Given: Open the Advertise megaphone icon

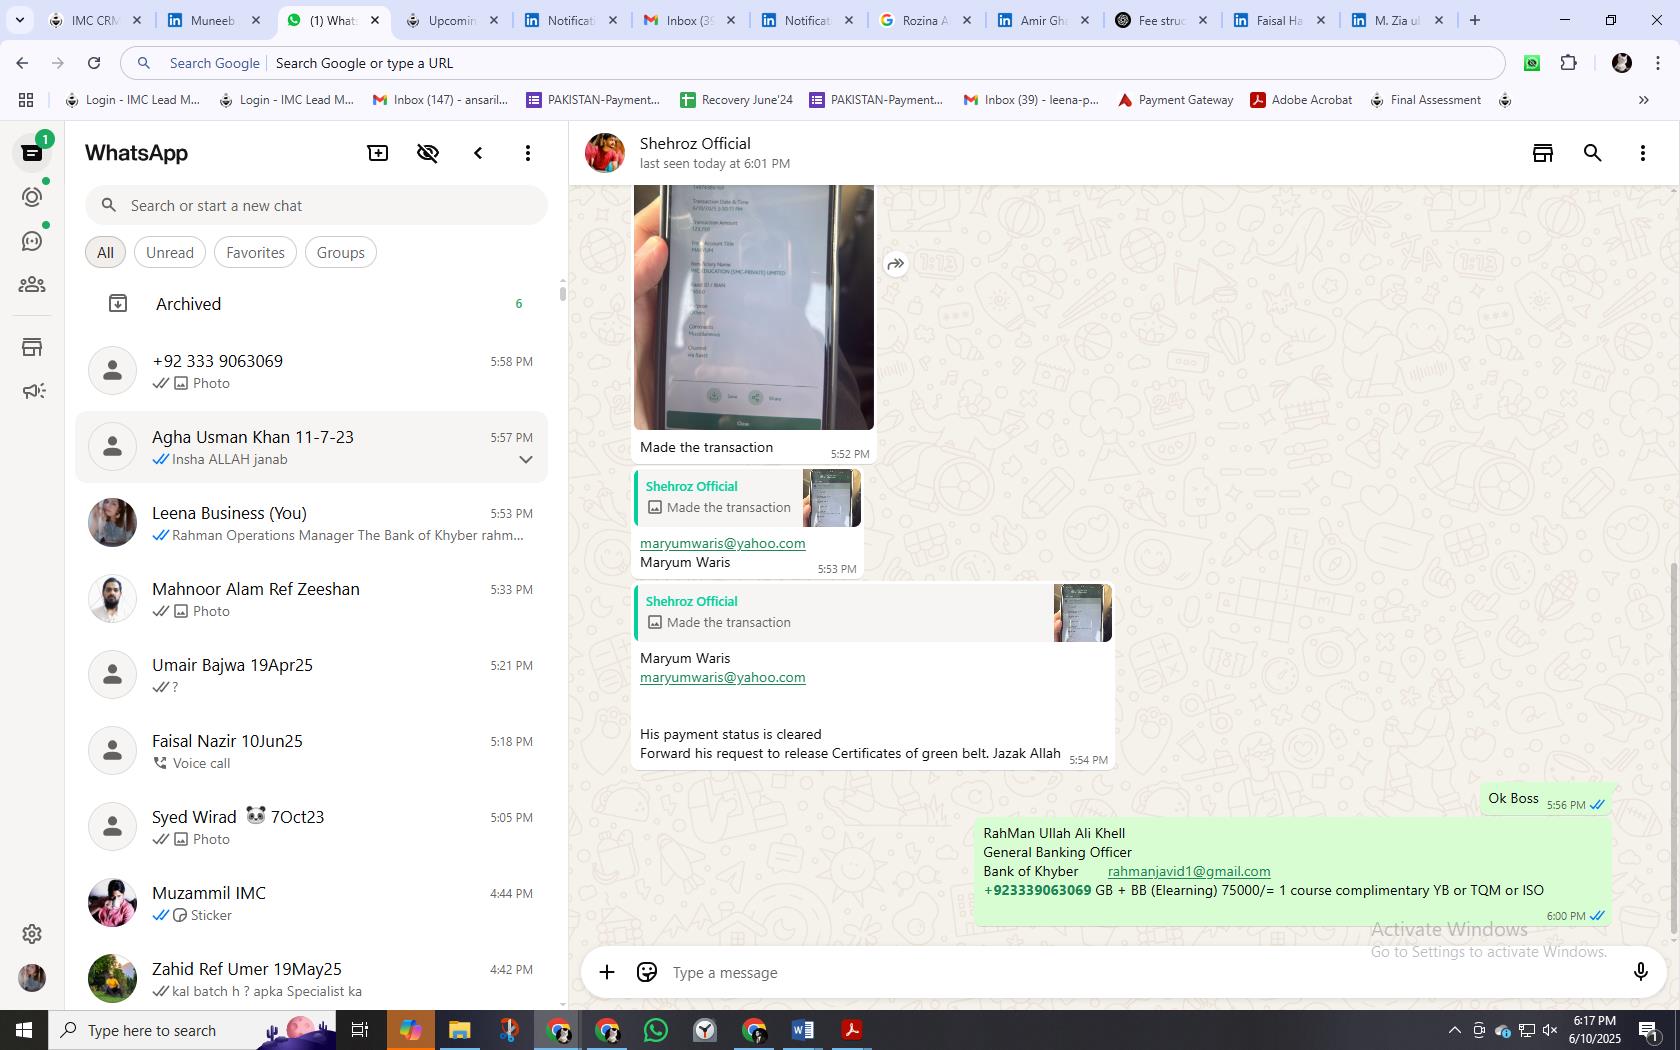Looking at the screenshot, I should (x=32, y=391).
